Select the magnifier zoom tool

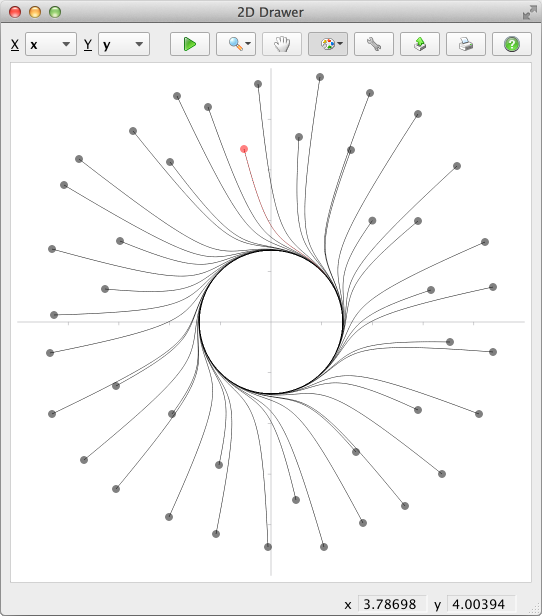click(235, 44)
